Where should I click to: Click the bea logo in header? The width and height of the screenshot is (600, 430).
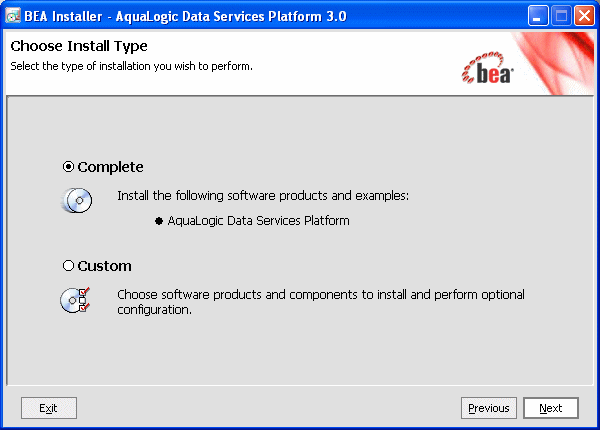click(x=488, y=68)
